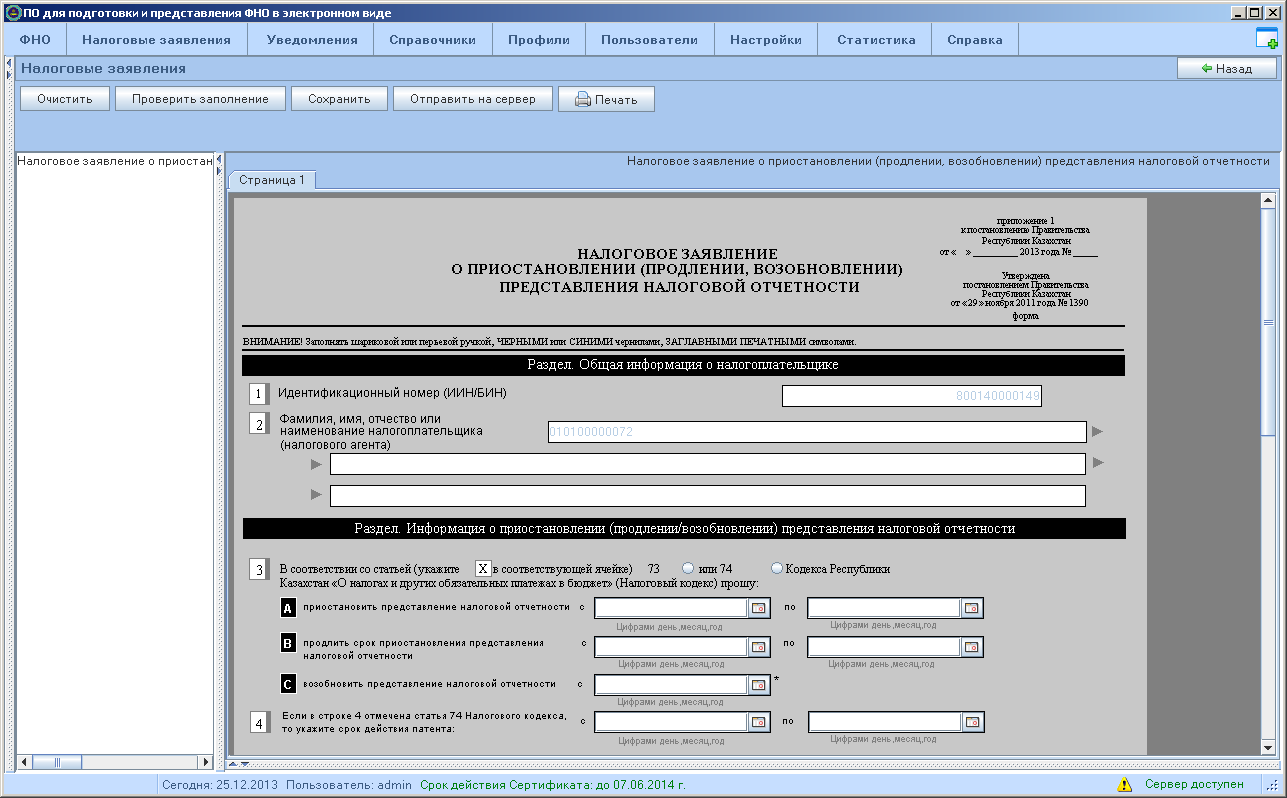
Task: Open calendar for row 4 patent end date
Action: click(x=973, y=722)
